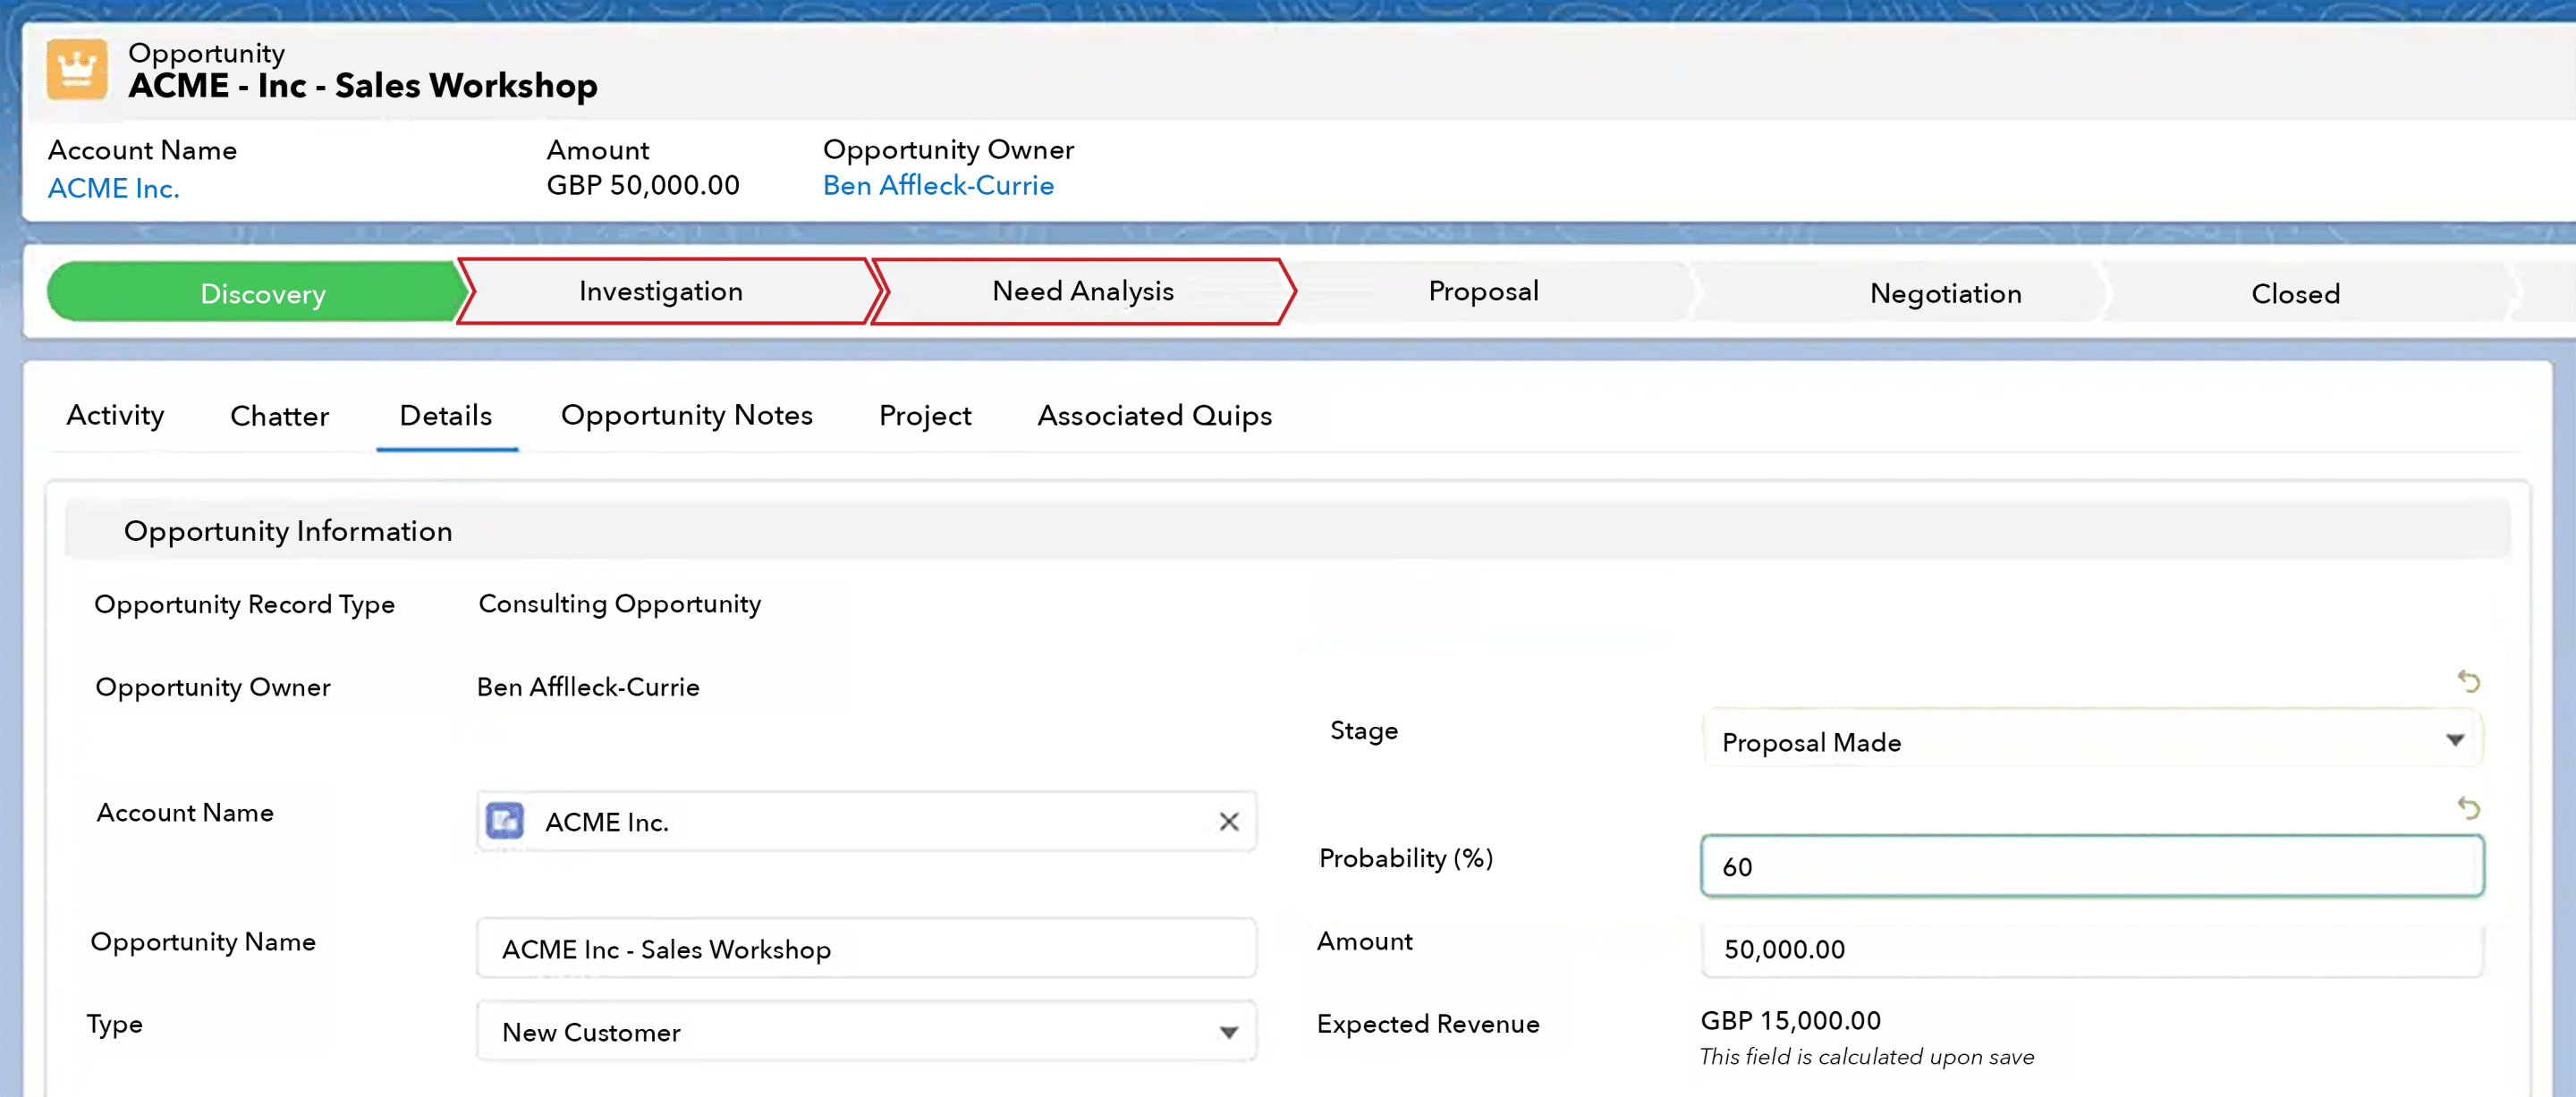Switch to the Activity tab
Screen dimensions: 2576x1097
tap(116, 415)
